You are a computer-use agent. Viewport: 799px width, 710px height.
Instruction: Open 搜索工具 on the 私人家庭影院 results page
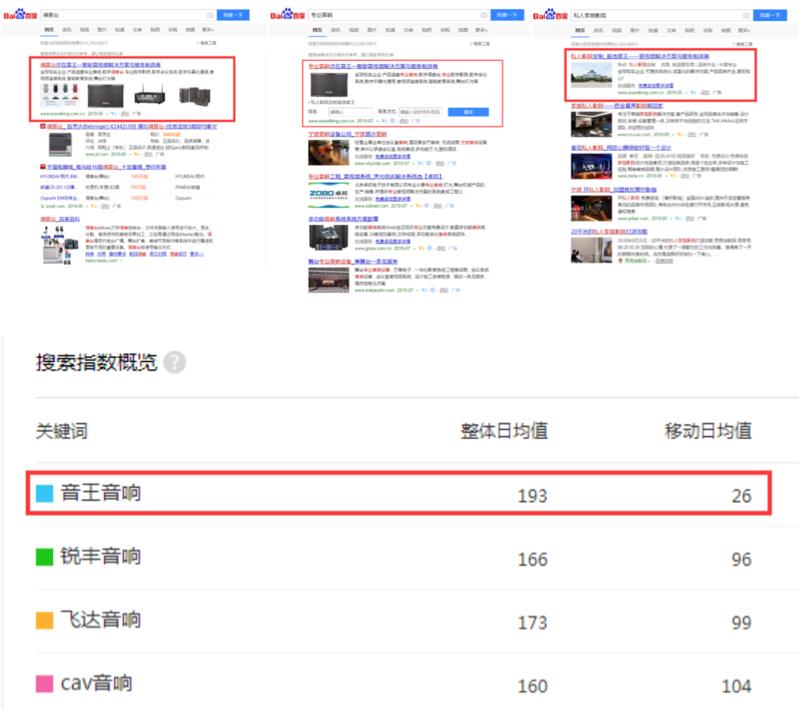(740, 44)
